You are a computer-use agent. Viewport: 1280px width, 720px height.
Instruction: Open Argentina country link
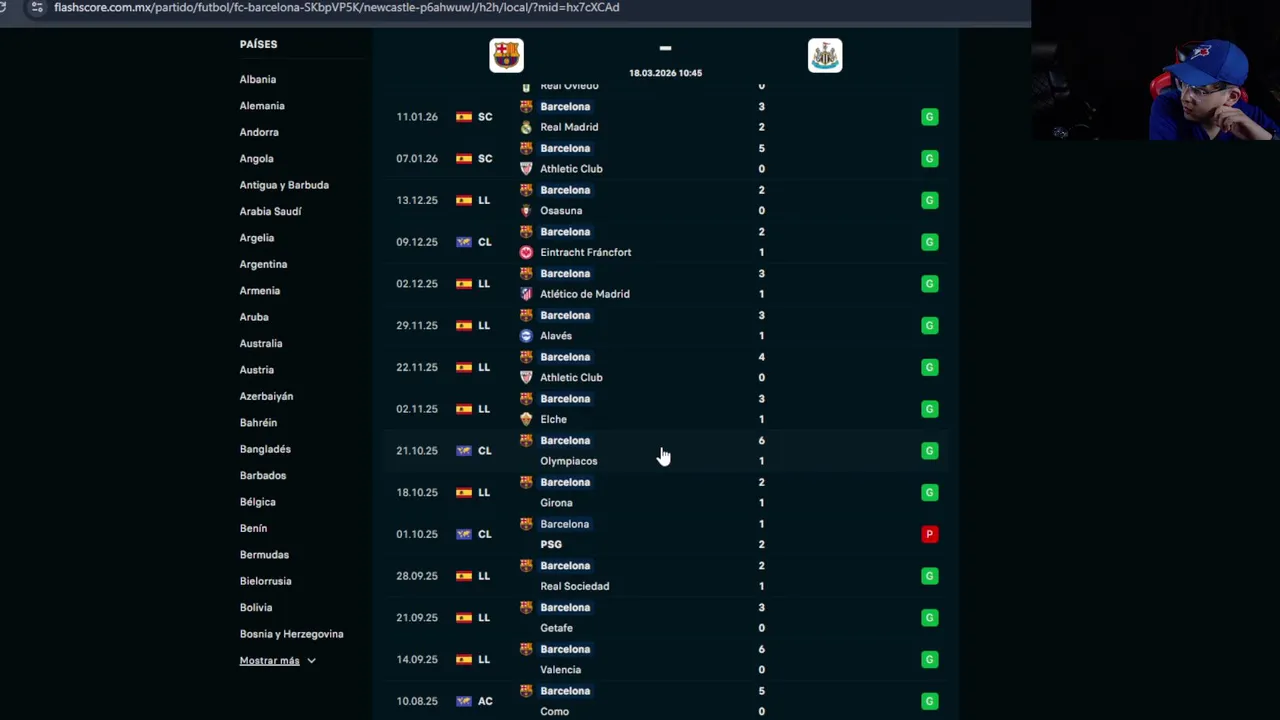point(263,264)
